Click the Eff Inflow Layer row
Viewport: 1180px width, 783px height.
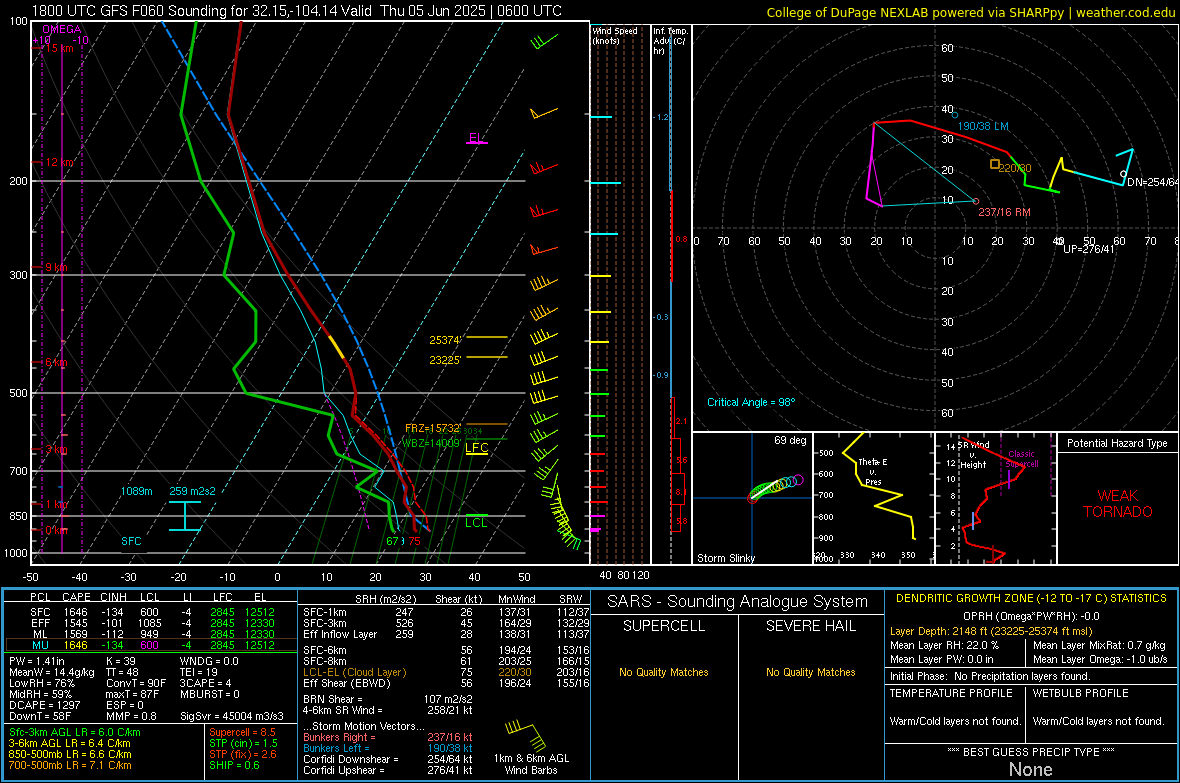(x=446, y=634)
